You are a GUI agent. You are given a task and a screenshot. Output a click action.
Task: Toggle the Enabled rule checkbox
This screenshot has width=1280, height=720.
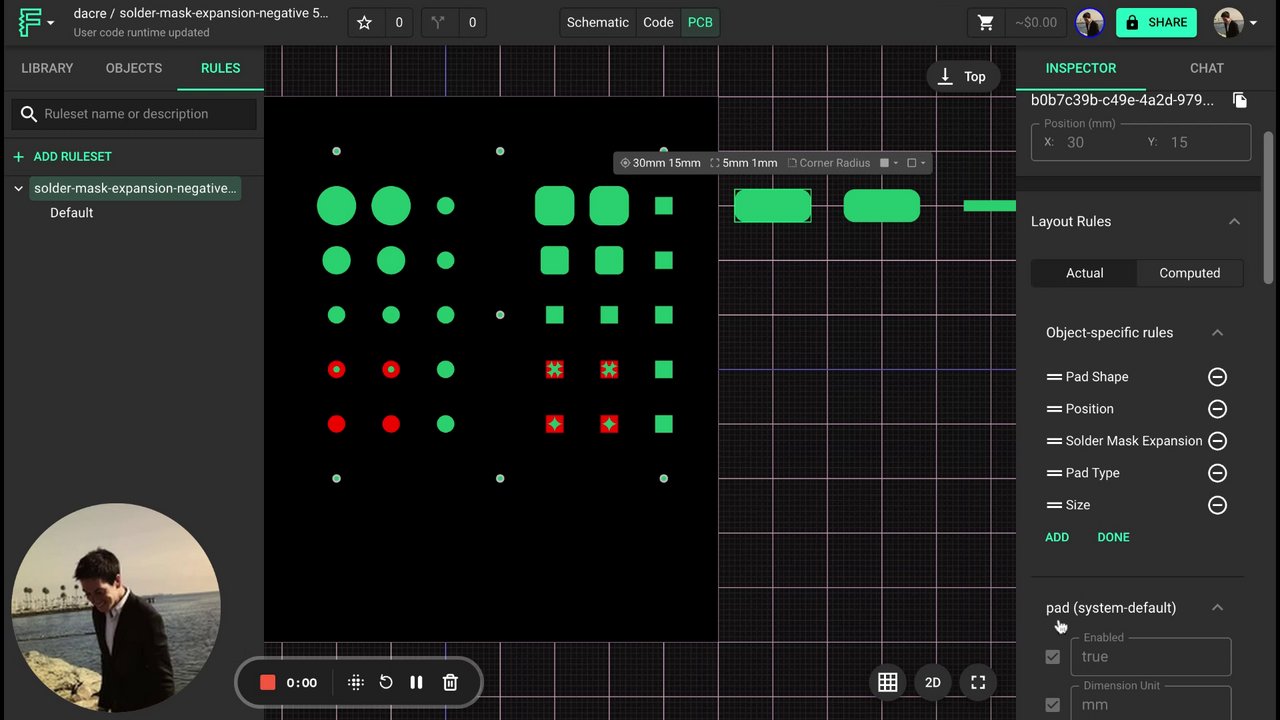tap(1053, 657)
